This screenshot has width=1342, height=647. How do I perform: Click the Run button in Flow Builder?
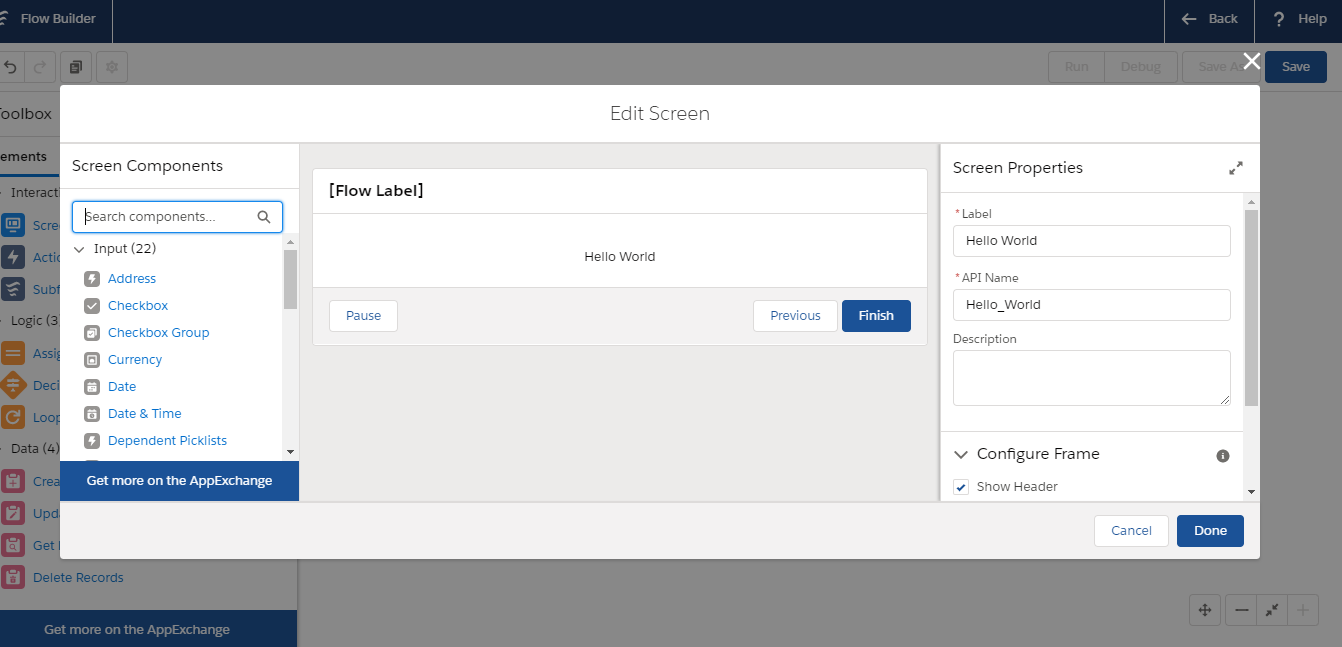point(1076,67)
